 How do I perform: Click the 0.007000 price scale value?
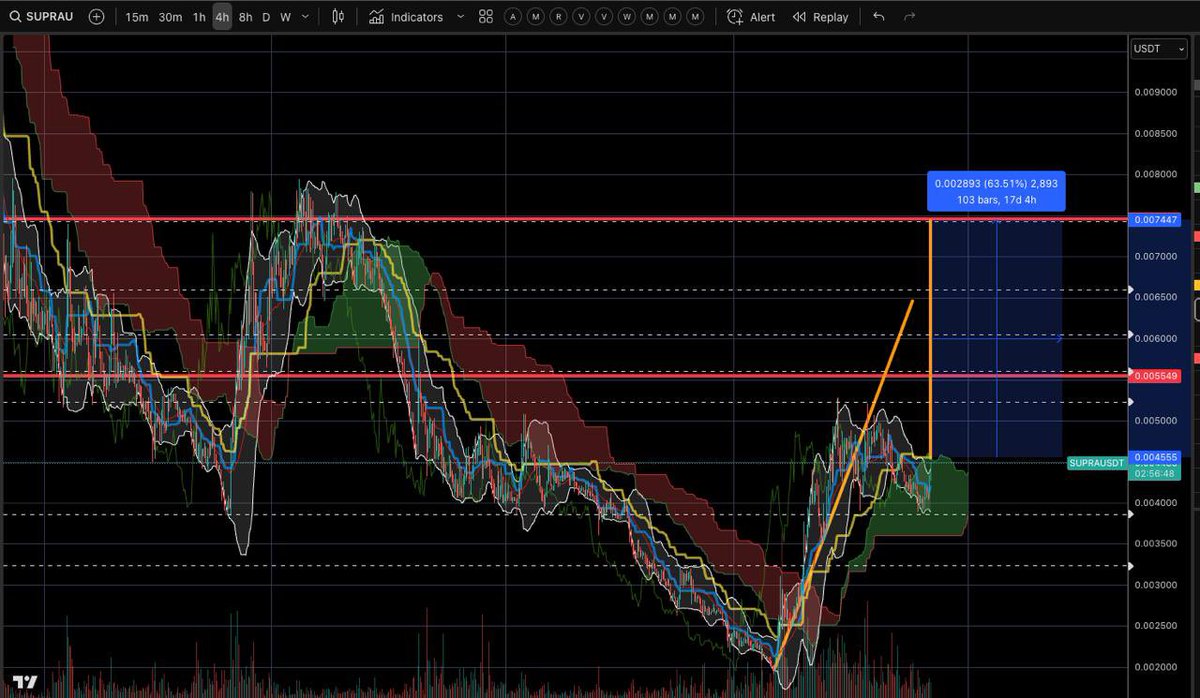point(1155,256)
